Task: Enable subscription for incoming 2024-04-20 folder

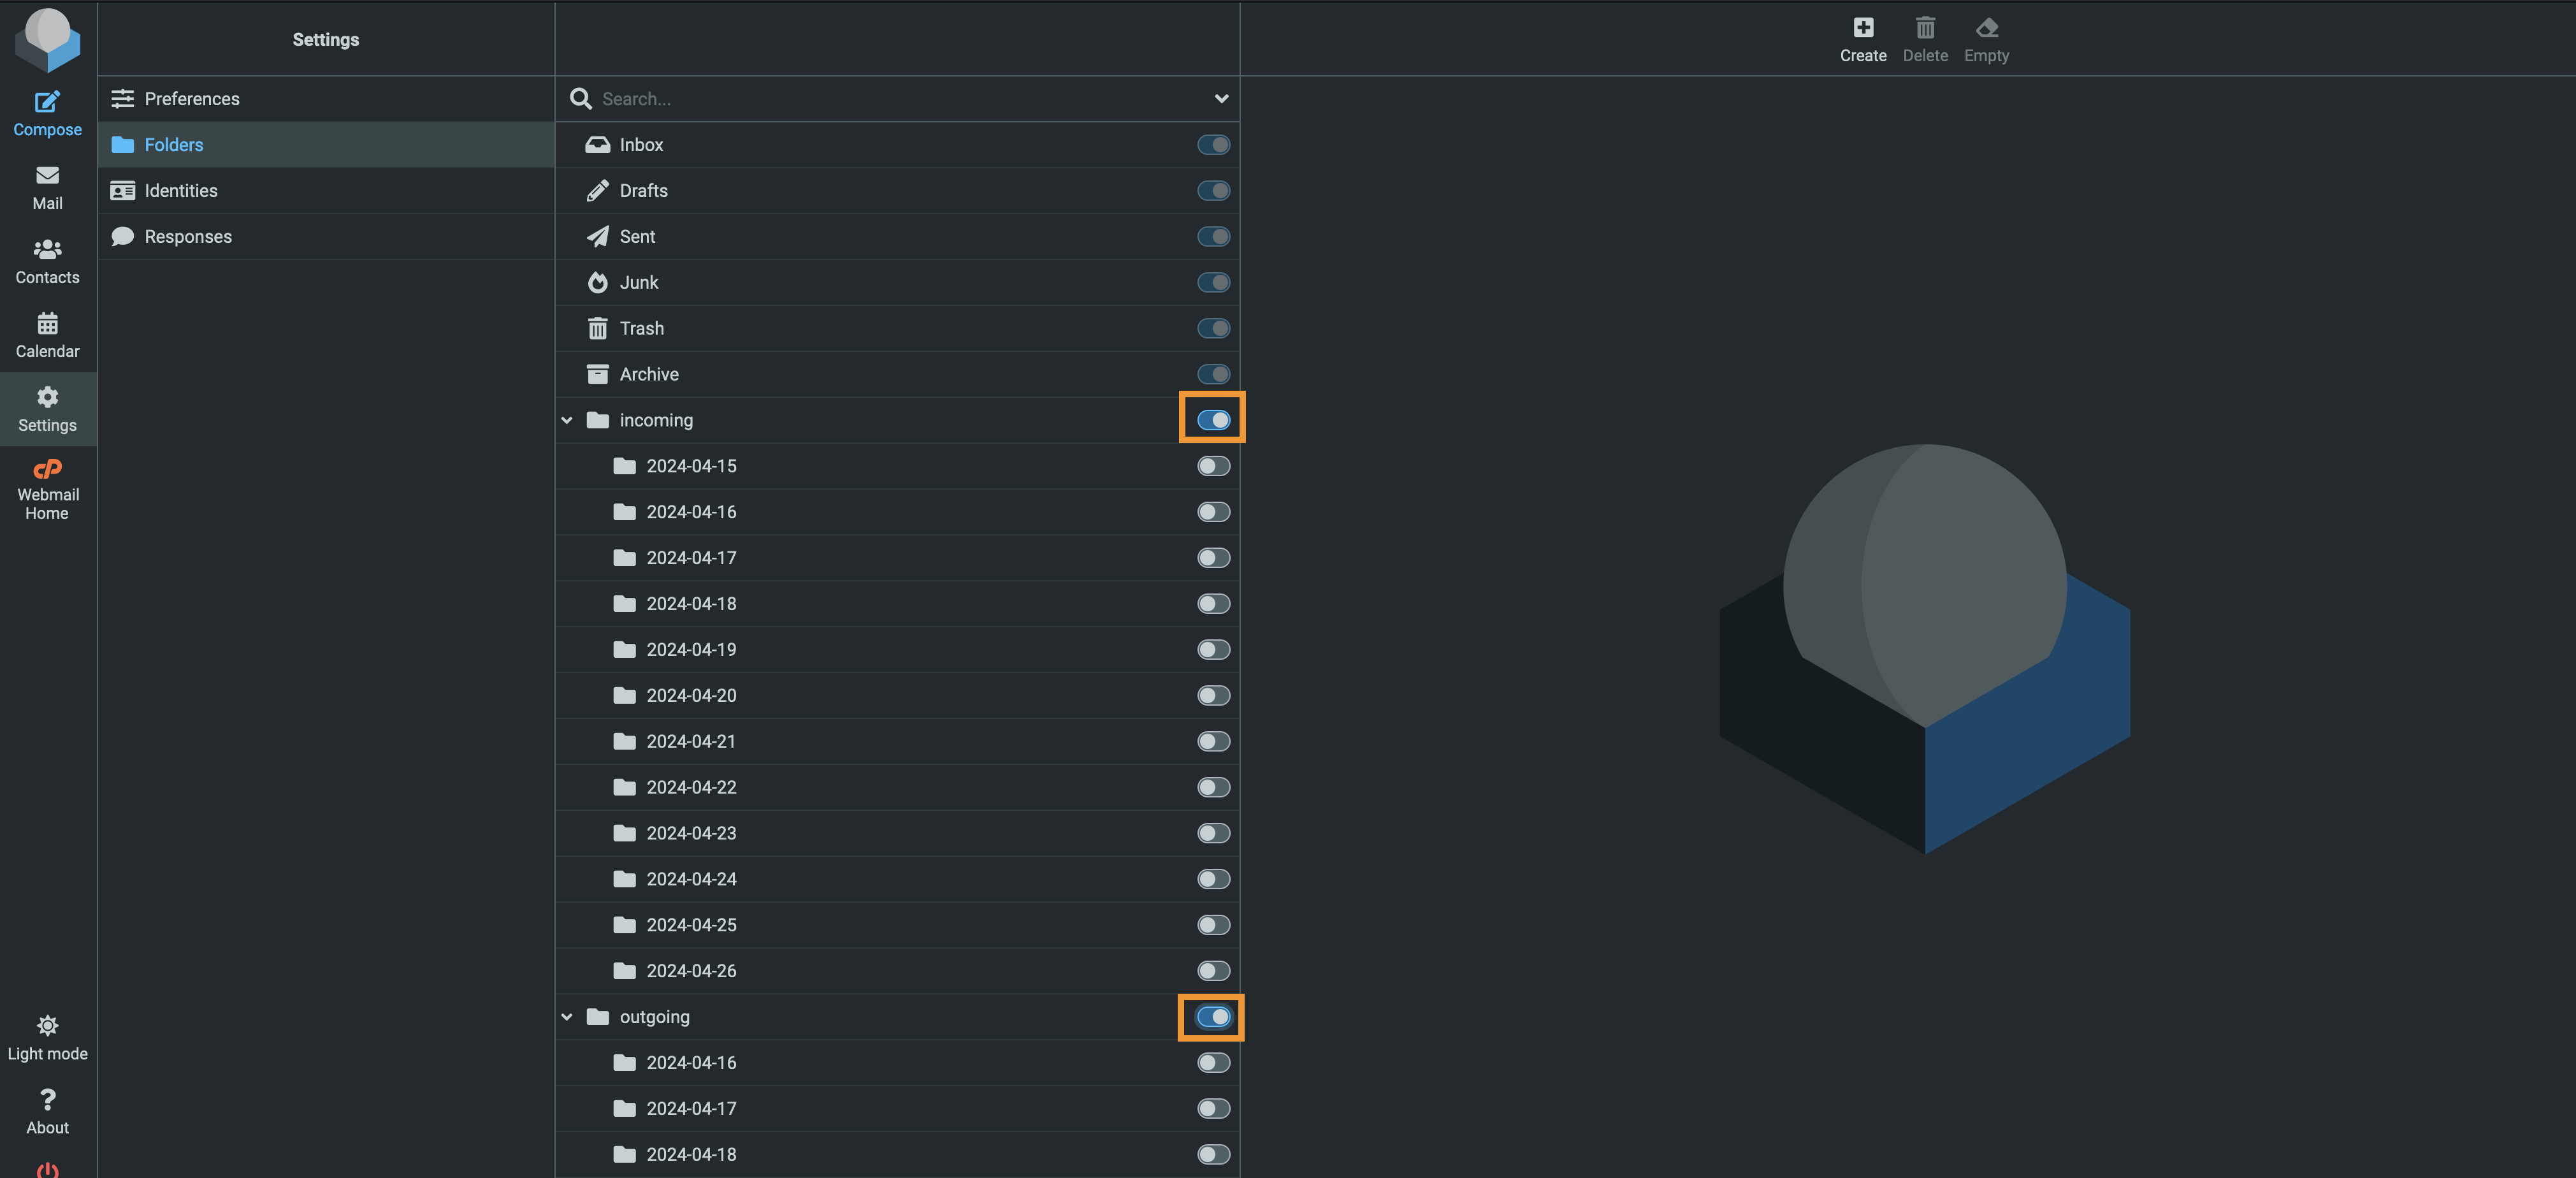Action: [x=1213, y=695]
